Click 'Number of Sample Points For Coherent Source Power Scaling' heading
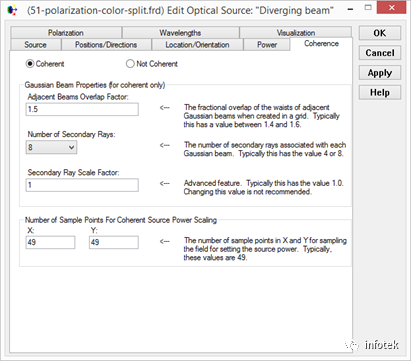Viewport: 411px width, 361px height. [121, 220]
